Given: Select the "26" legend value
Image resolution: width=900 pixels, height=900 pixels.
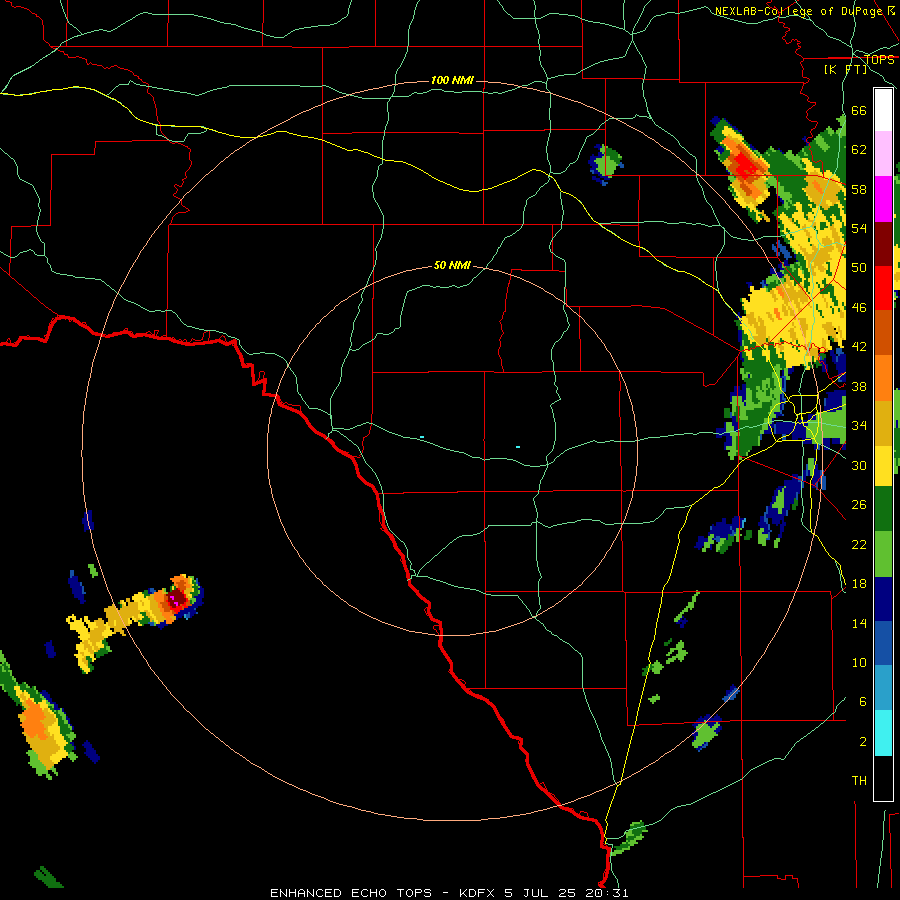Looking at the screenshot, I should click(859, 505).
